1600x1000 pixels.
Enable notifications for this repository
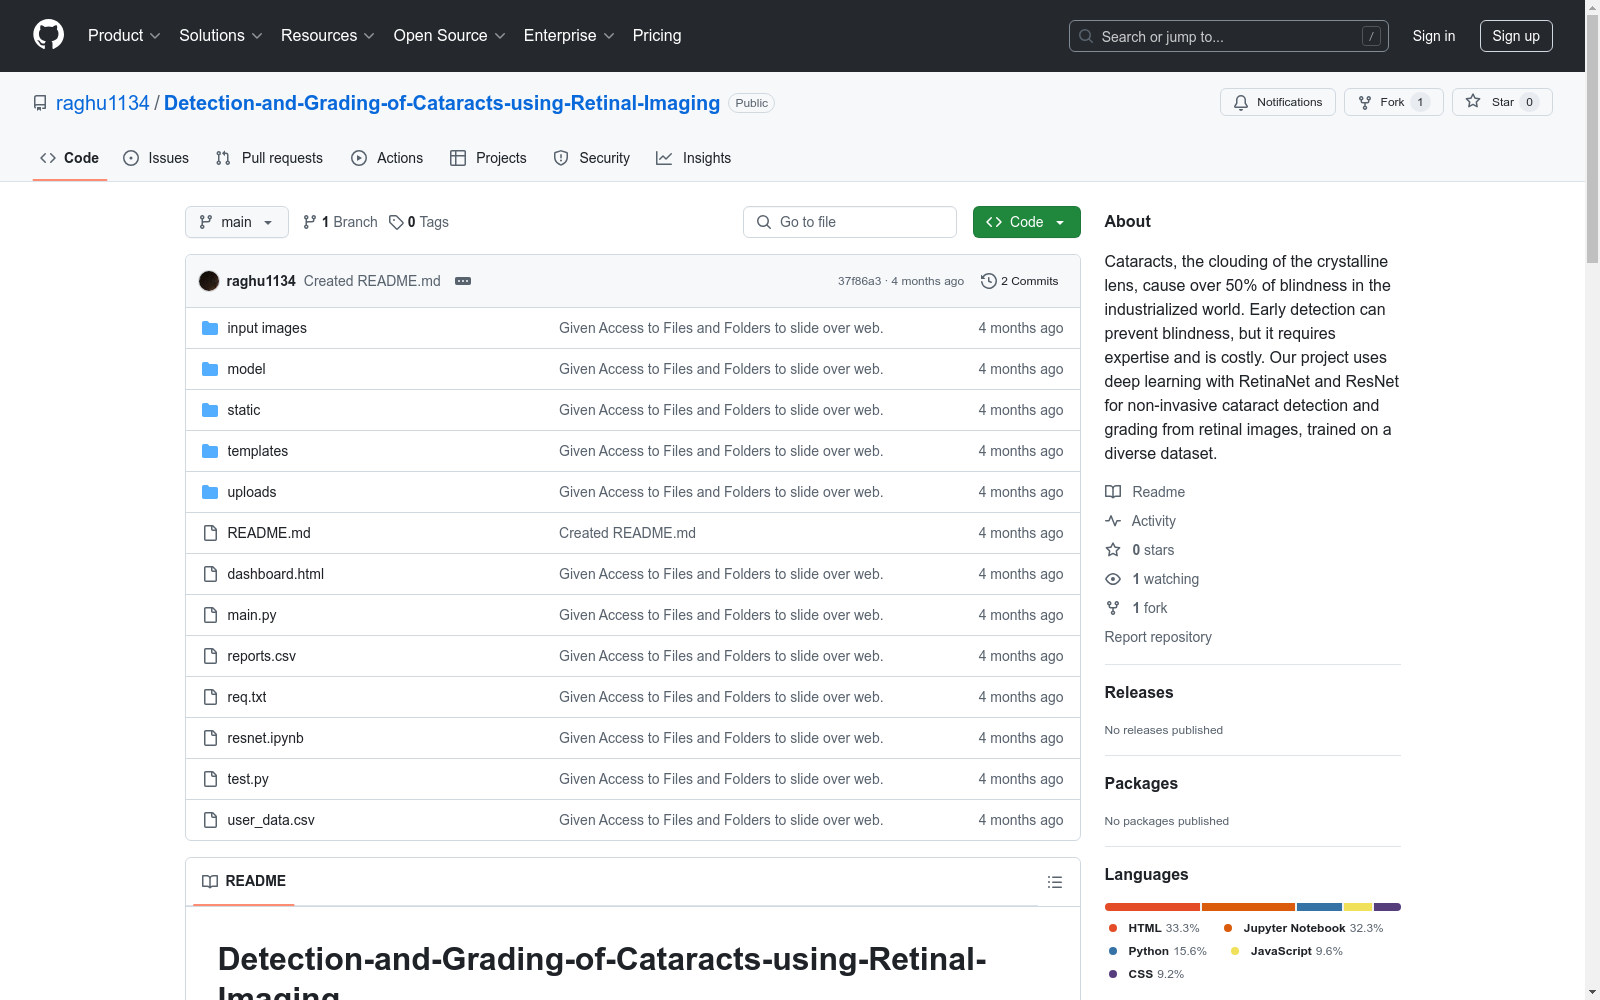(1277, 102)
